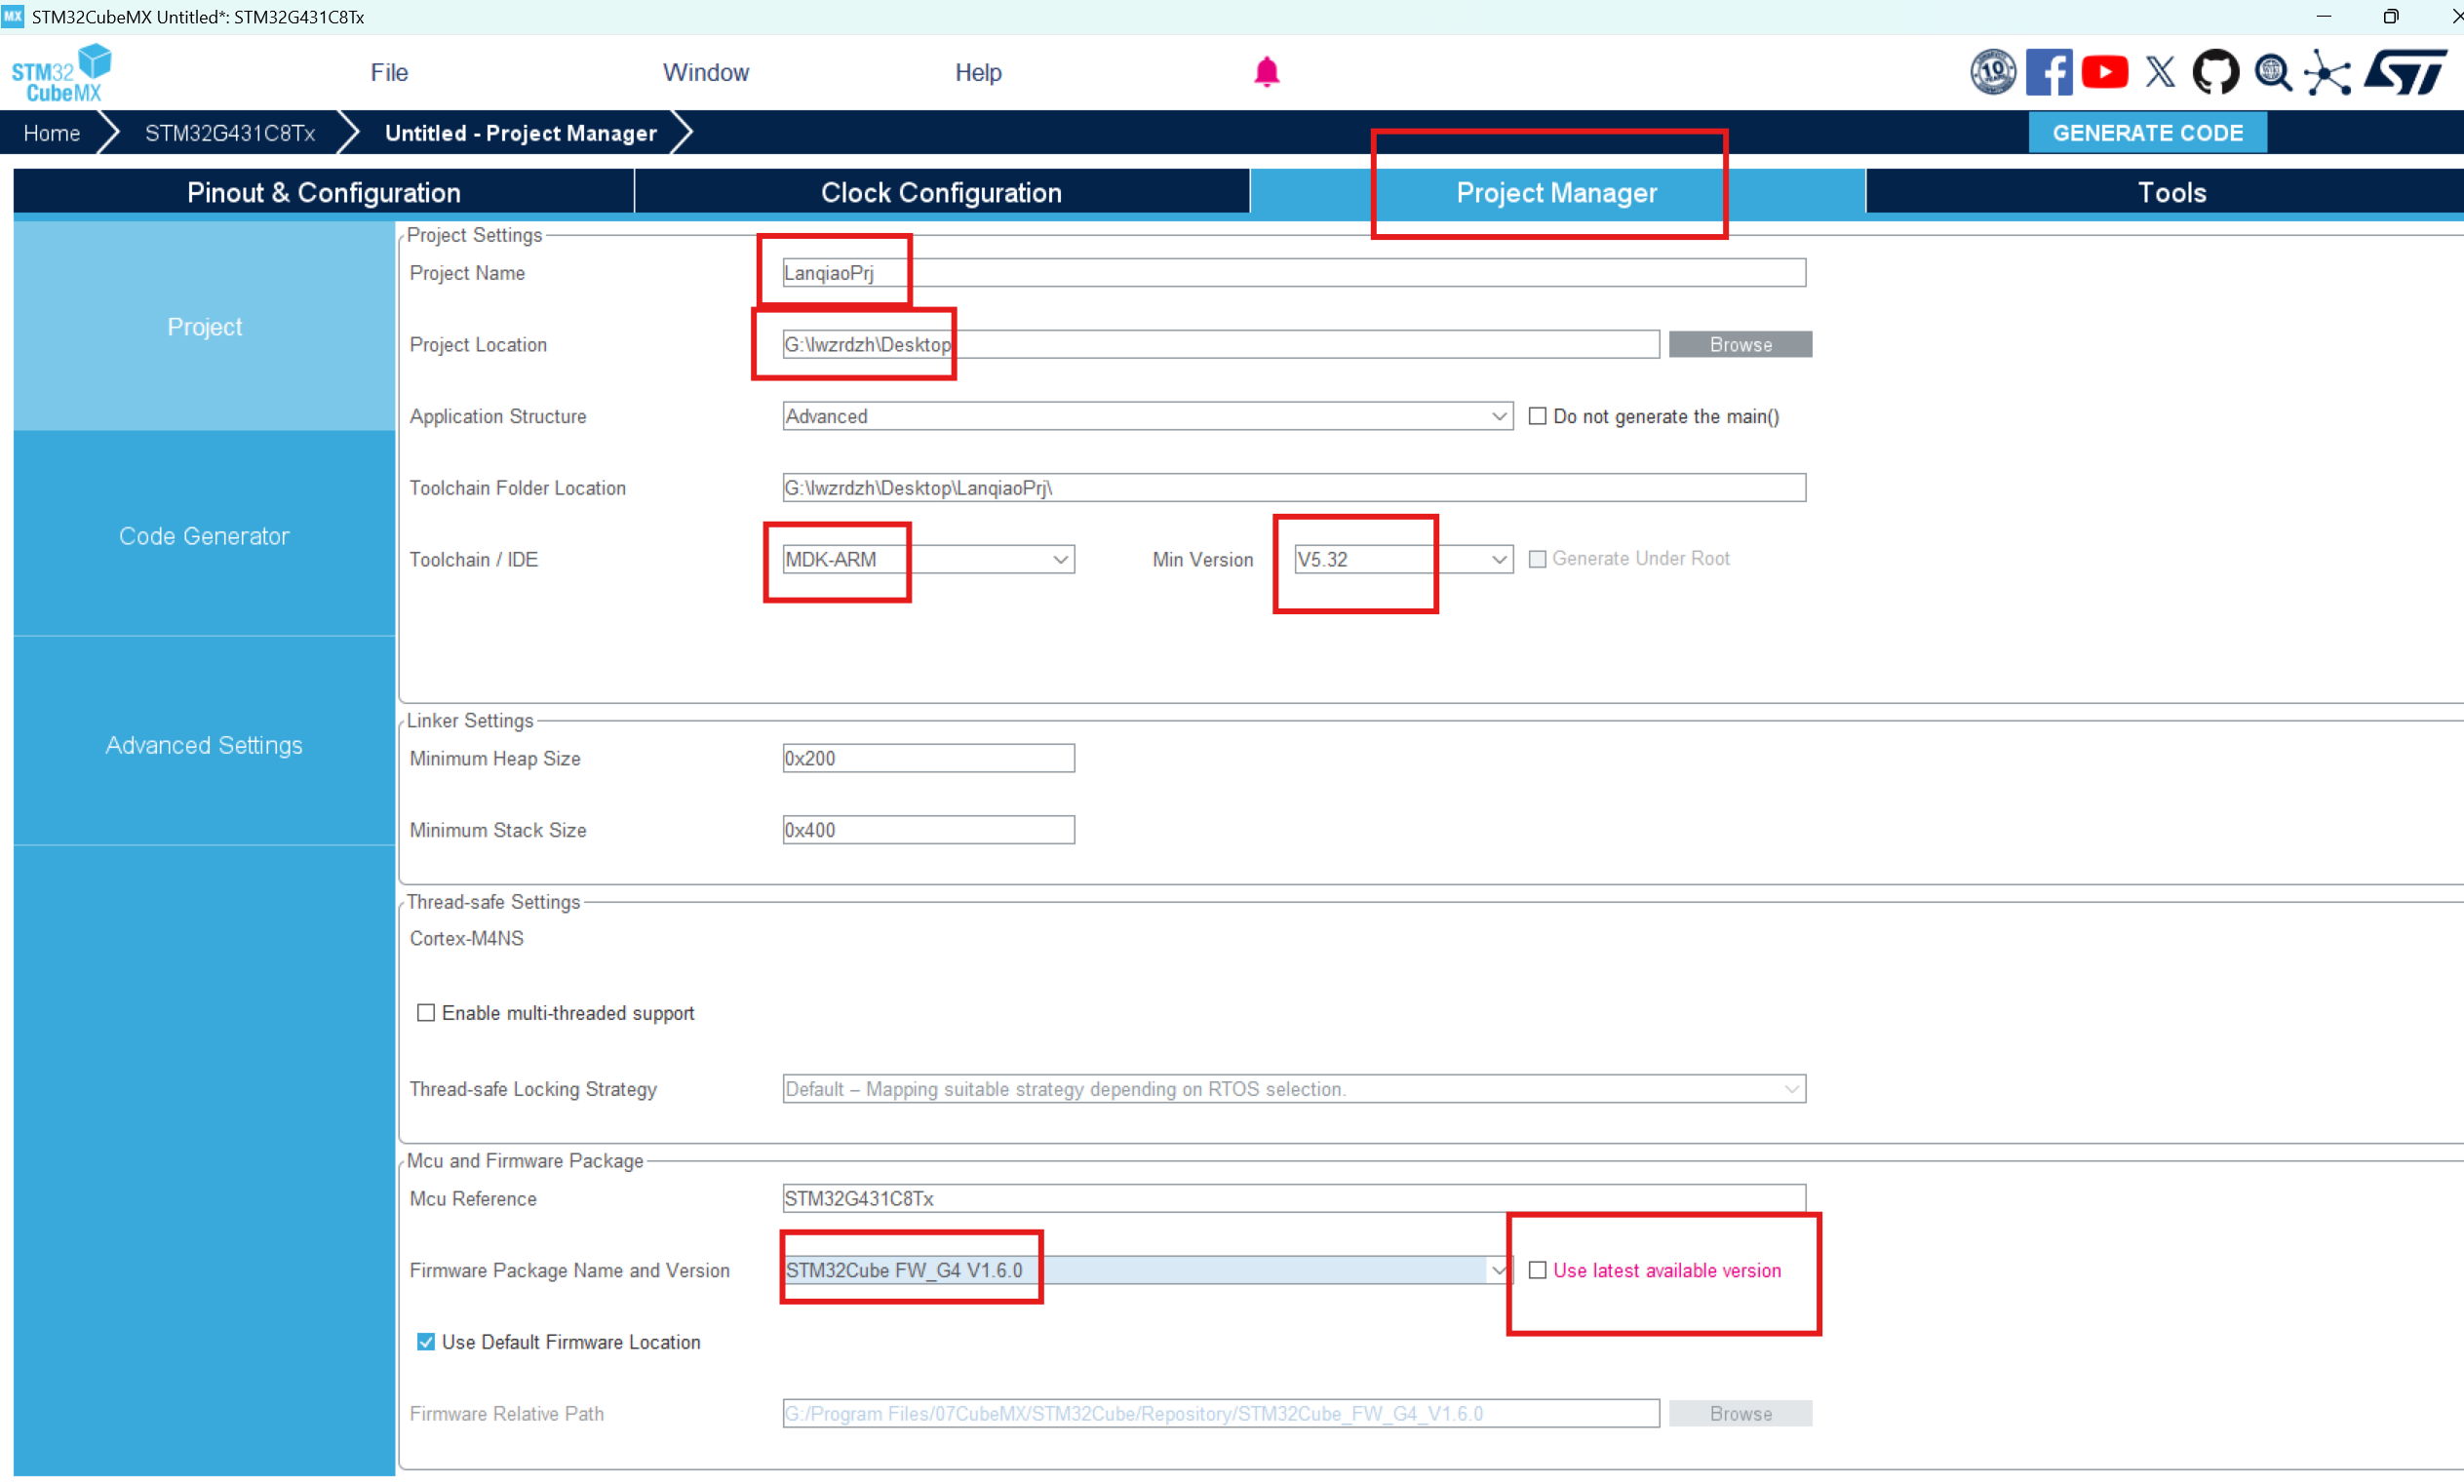Open the Window menu

point(706,72)
